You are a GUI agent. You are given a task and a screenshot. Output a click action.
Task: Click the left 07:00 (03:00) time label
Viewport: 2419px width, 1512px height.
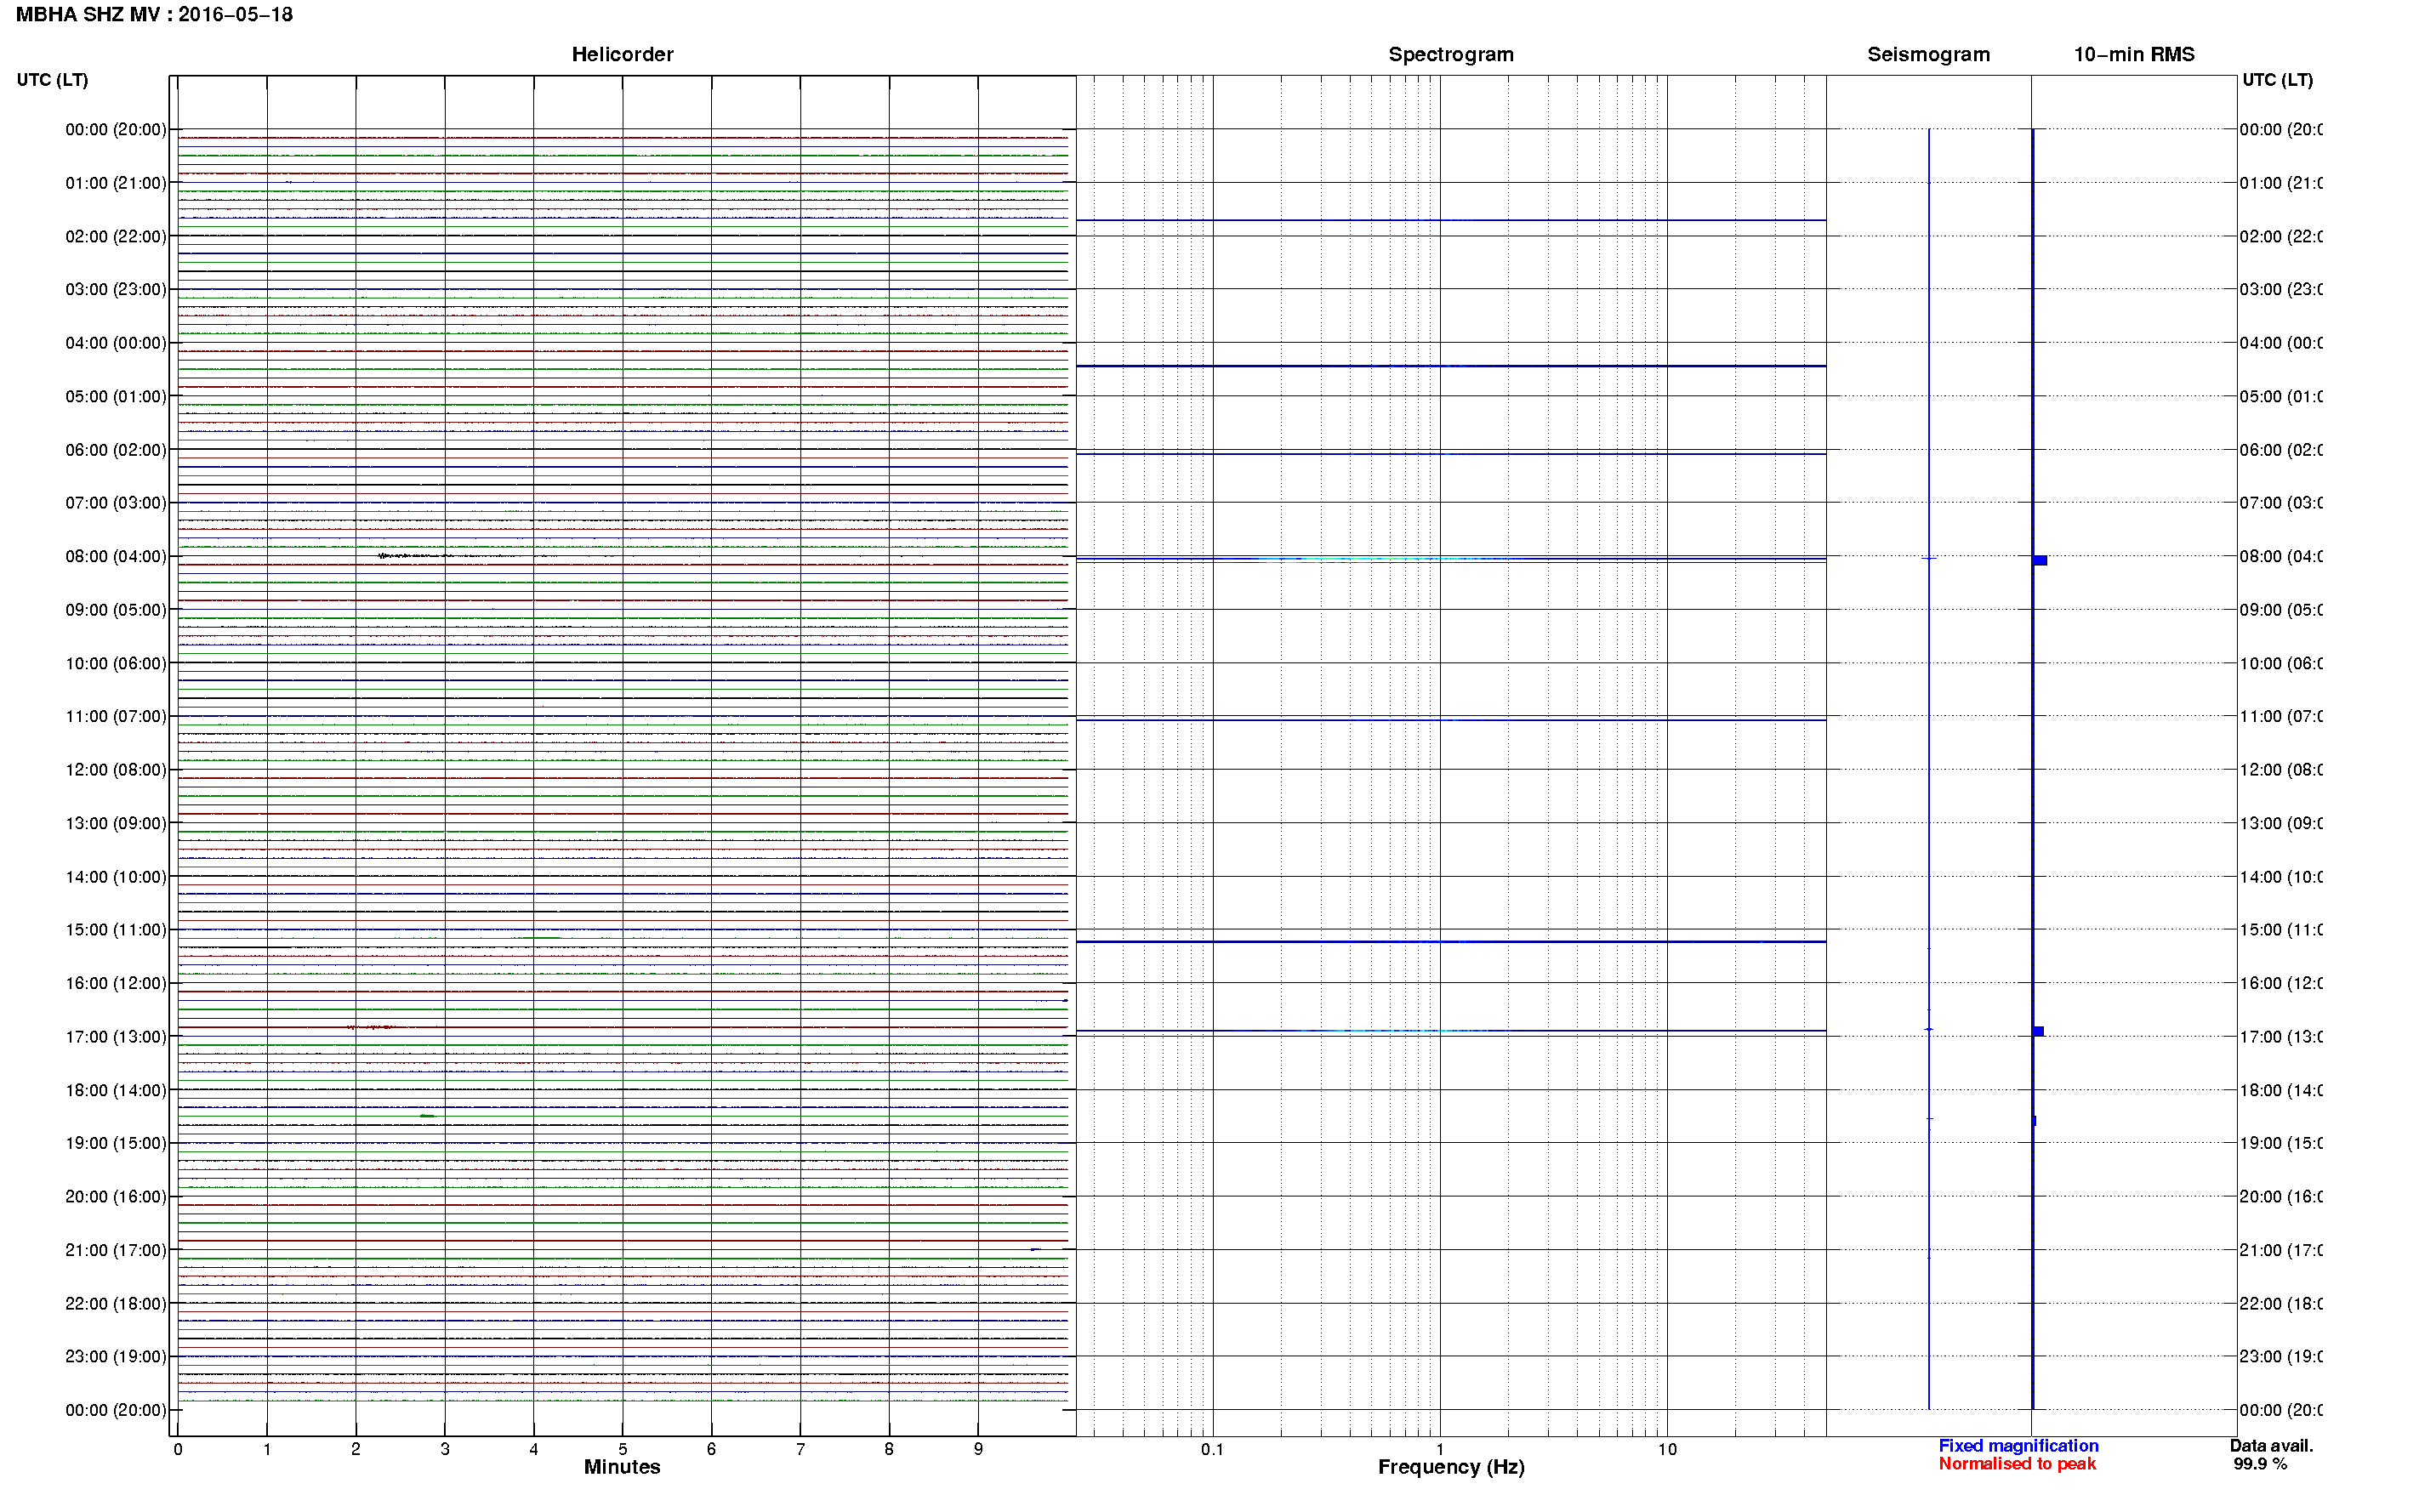[x=116, y=503]
